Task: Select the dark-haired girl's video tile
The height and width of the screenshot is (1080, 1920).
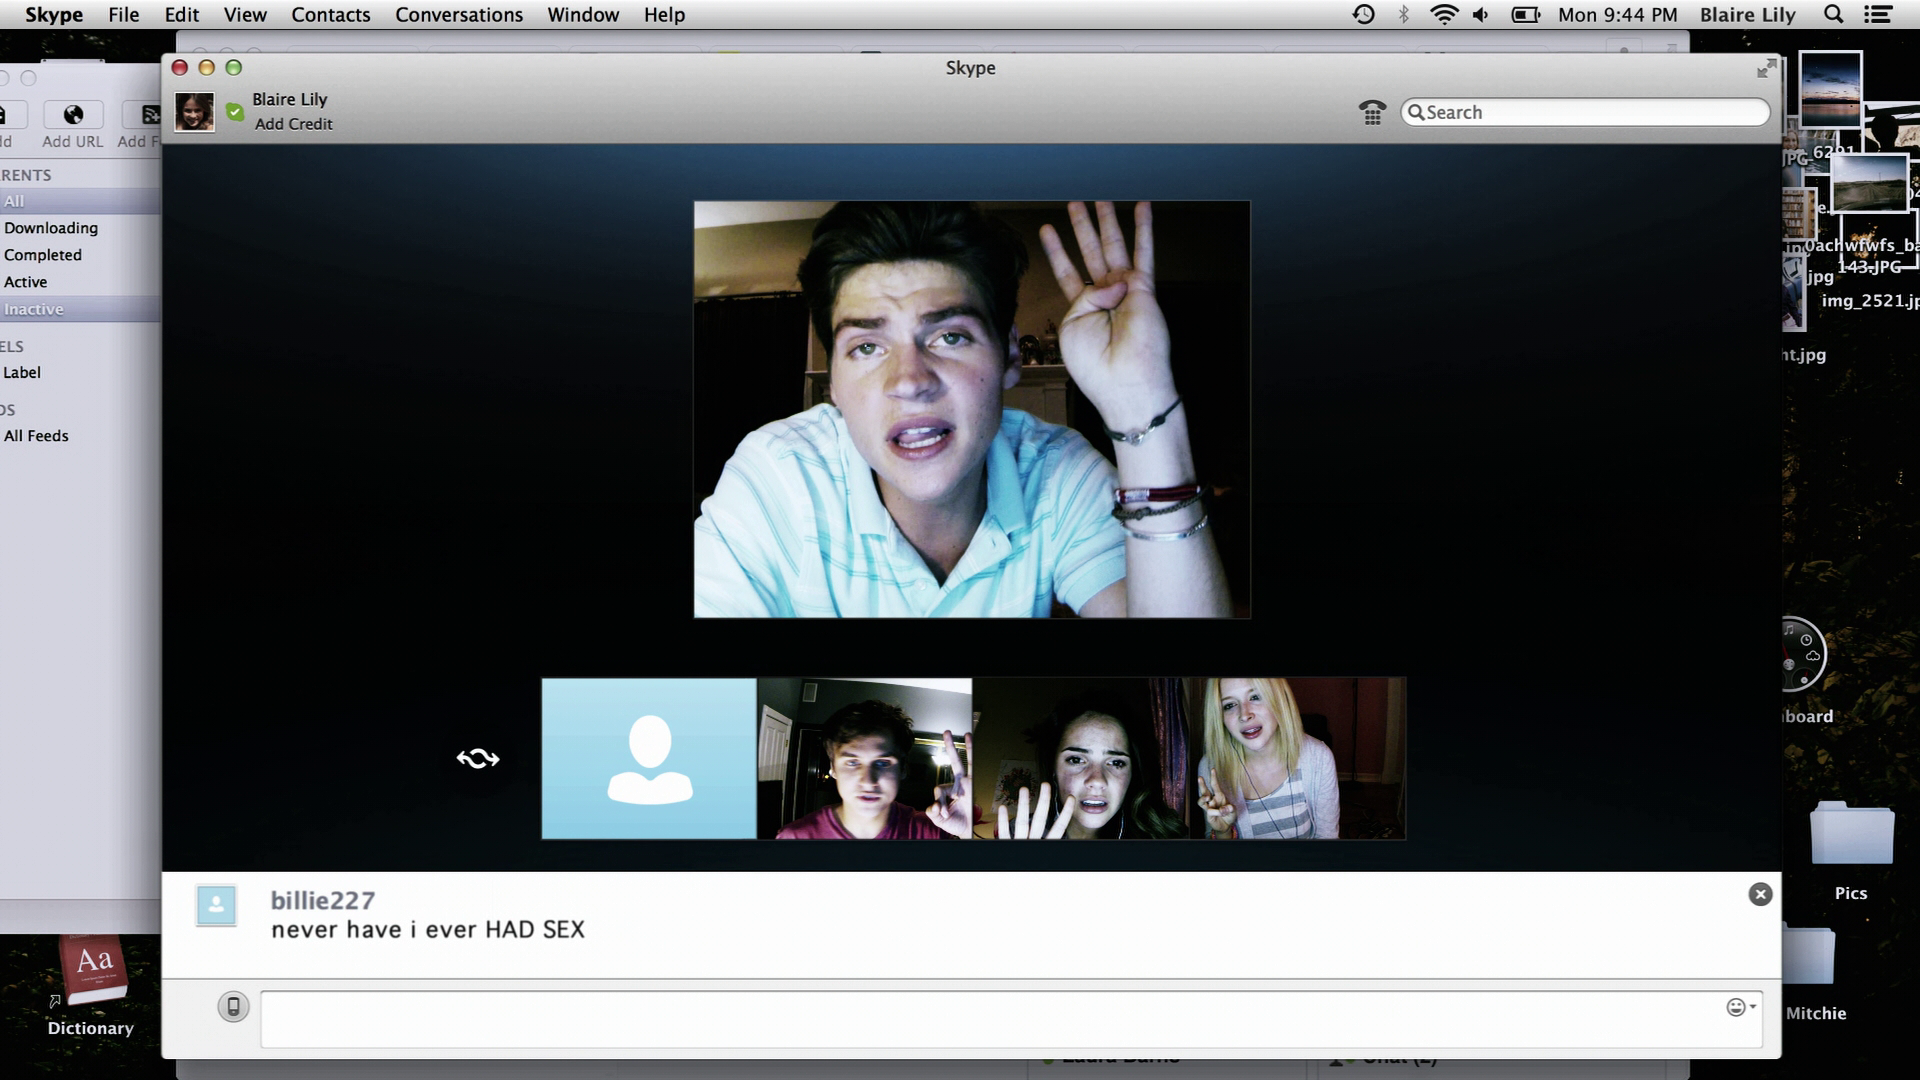Action: (1080, 758)
